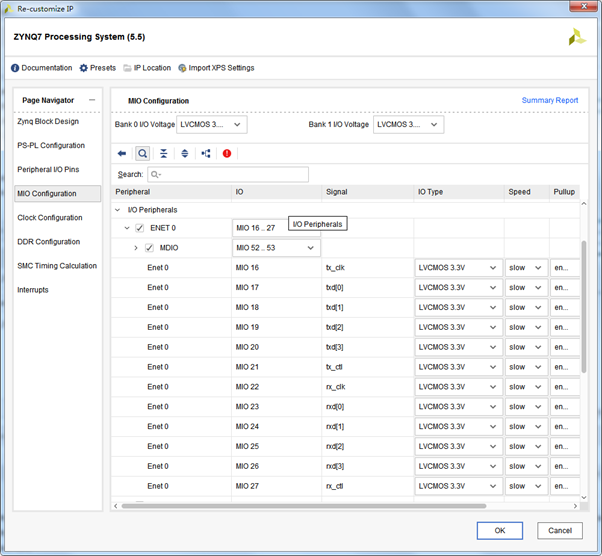The image size is (602, 556).
Task: Uncheck the ENET 0 checkbox
Action: 140,228
